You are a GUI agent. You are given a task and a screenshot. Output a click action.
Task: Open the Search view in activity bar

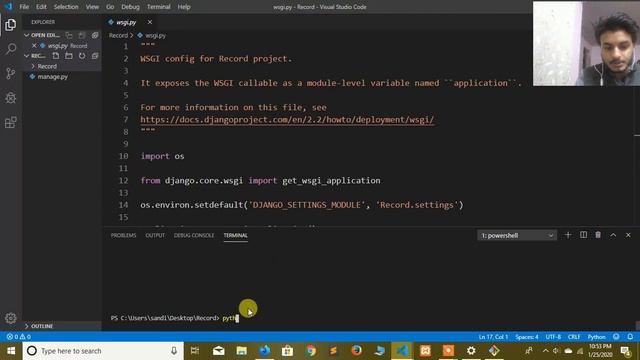pyautogui.click(x=11, y=49)
